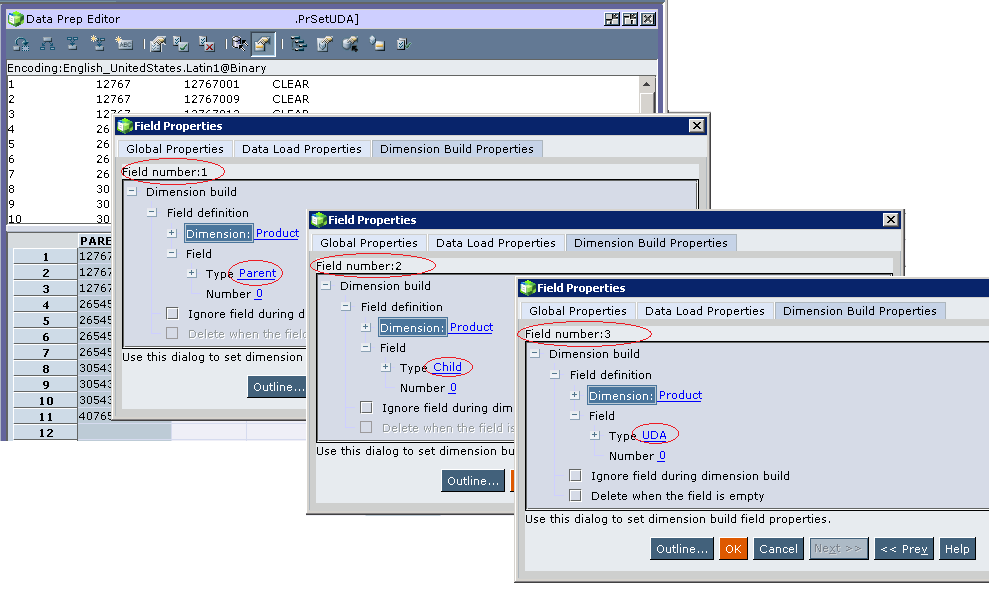Click 'Delete when the field' checkbox in Field number 1 dialog
989x589 pixels.
(172, 333)
